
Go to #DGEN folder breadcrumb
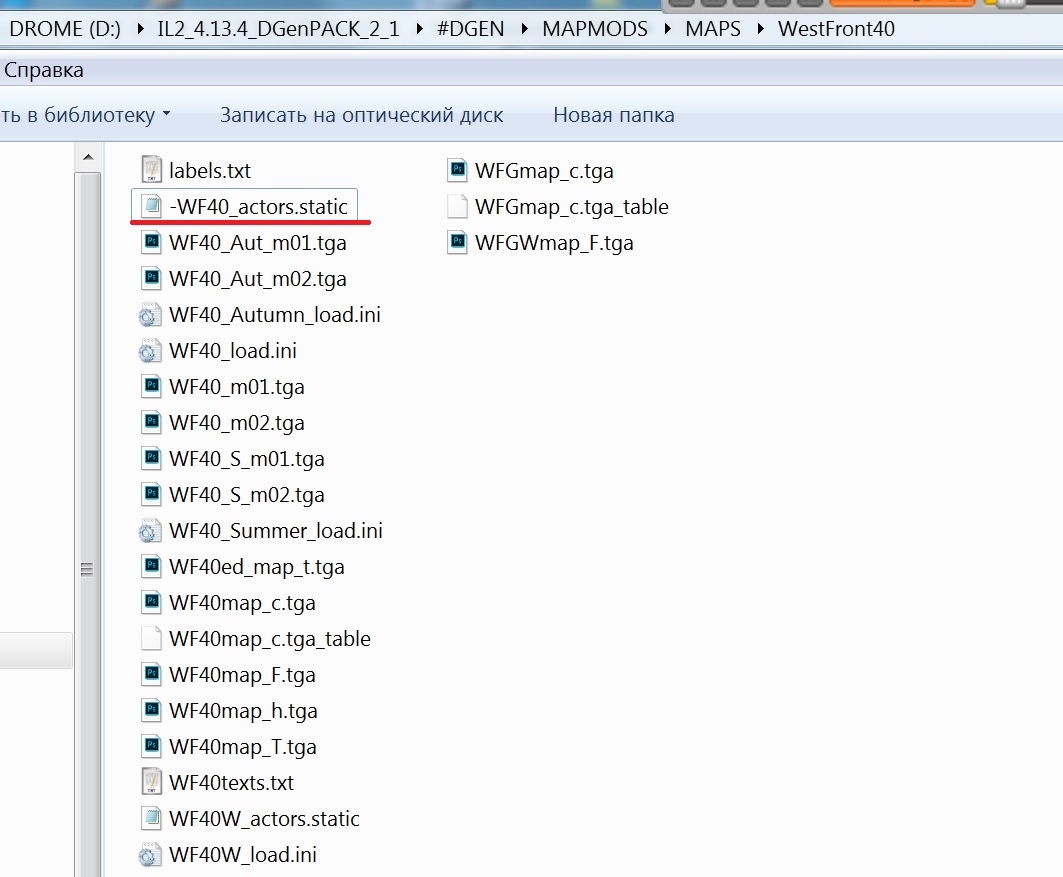470,29
